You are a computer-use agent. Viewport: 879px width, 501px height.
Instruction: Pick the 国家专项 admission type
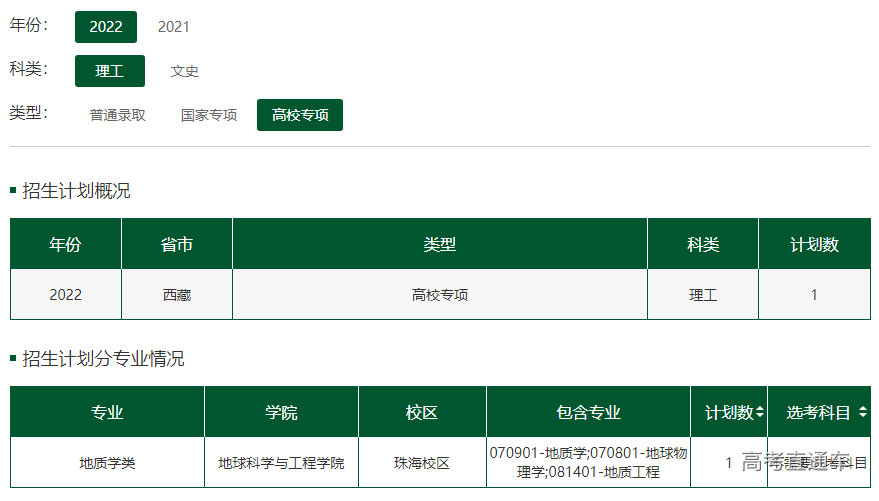point(209,115)
